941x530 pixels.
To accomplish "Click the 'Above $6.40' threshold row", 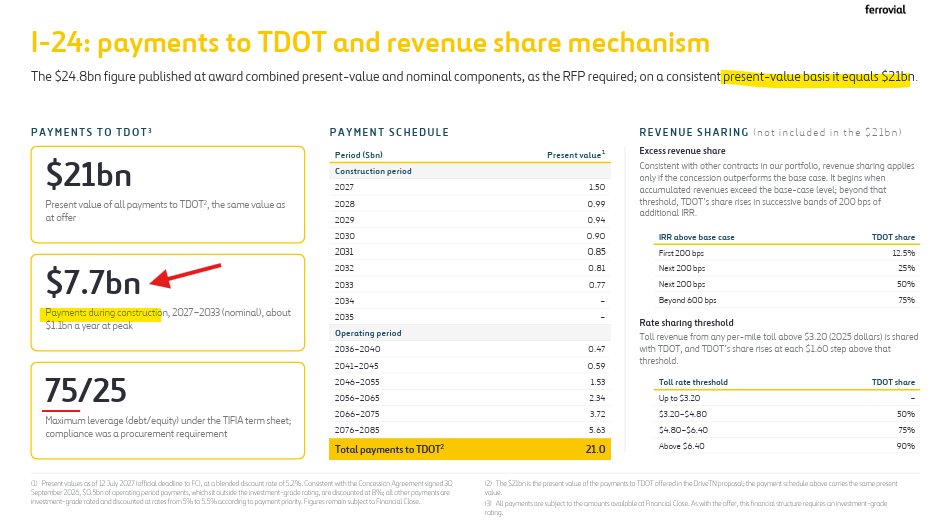I will tap(786, 446).
